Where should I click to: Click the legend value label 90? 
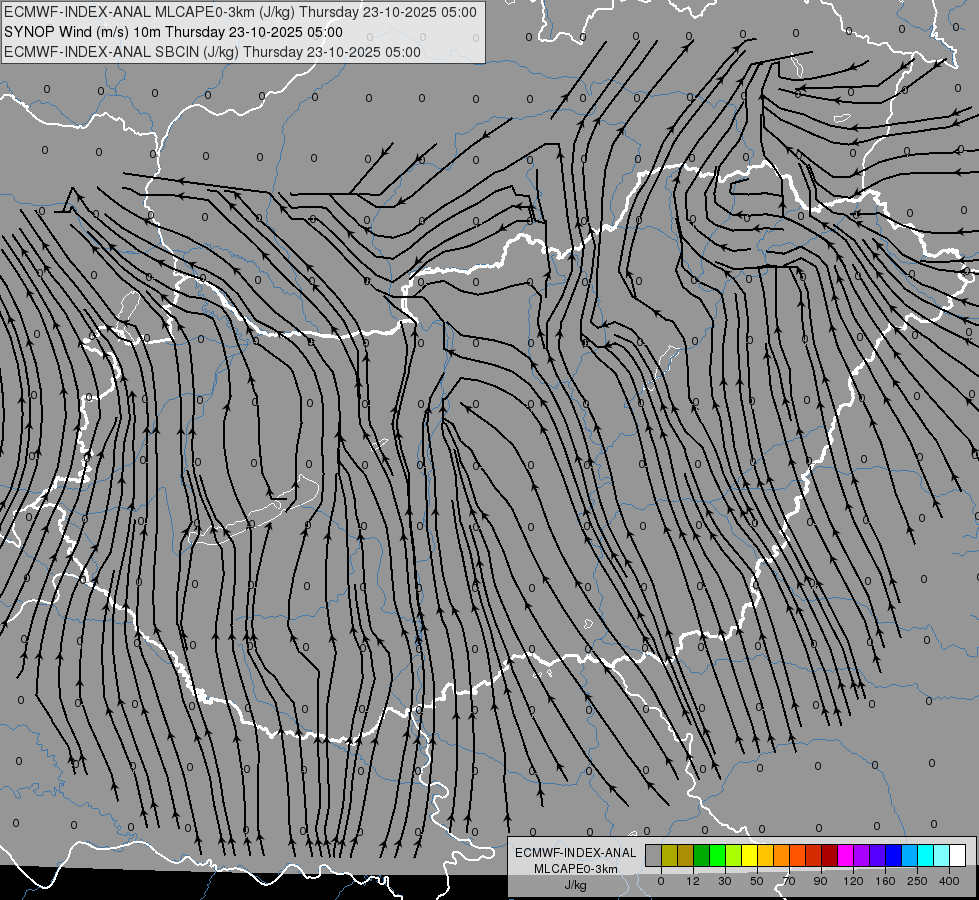point(820,881)
